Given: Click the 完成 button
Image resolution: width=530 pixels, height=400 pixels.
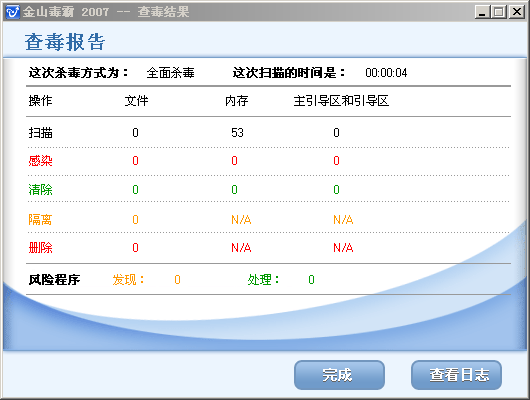Looking at the screenshot, I should coord(339,375).
